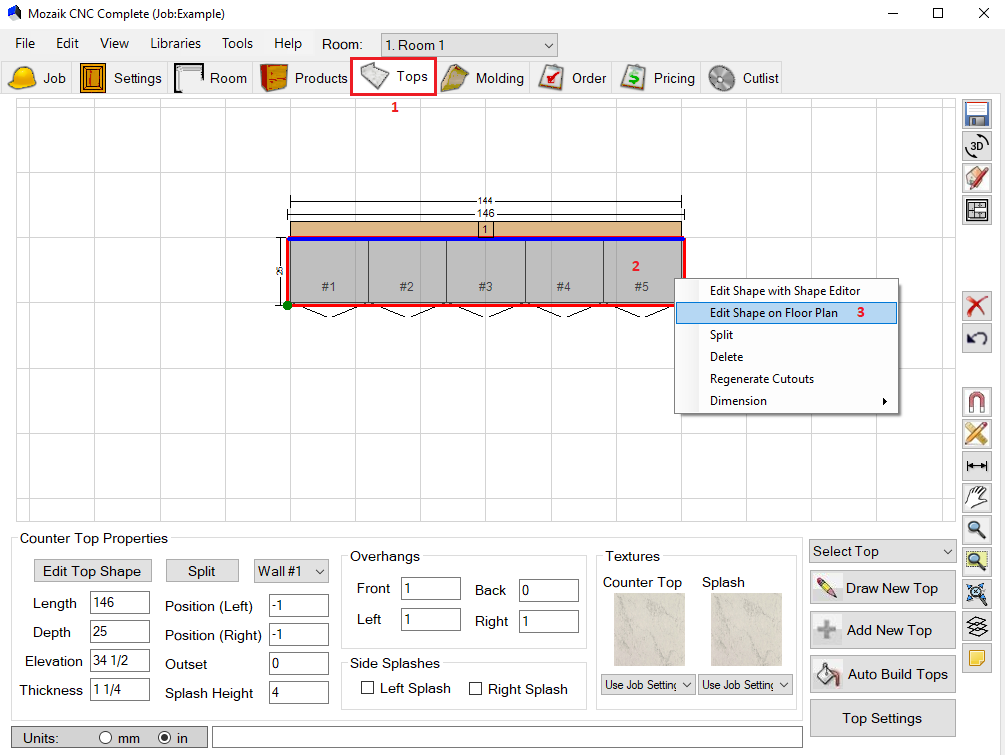Click the layers stack icon

coord(976,626)
